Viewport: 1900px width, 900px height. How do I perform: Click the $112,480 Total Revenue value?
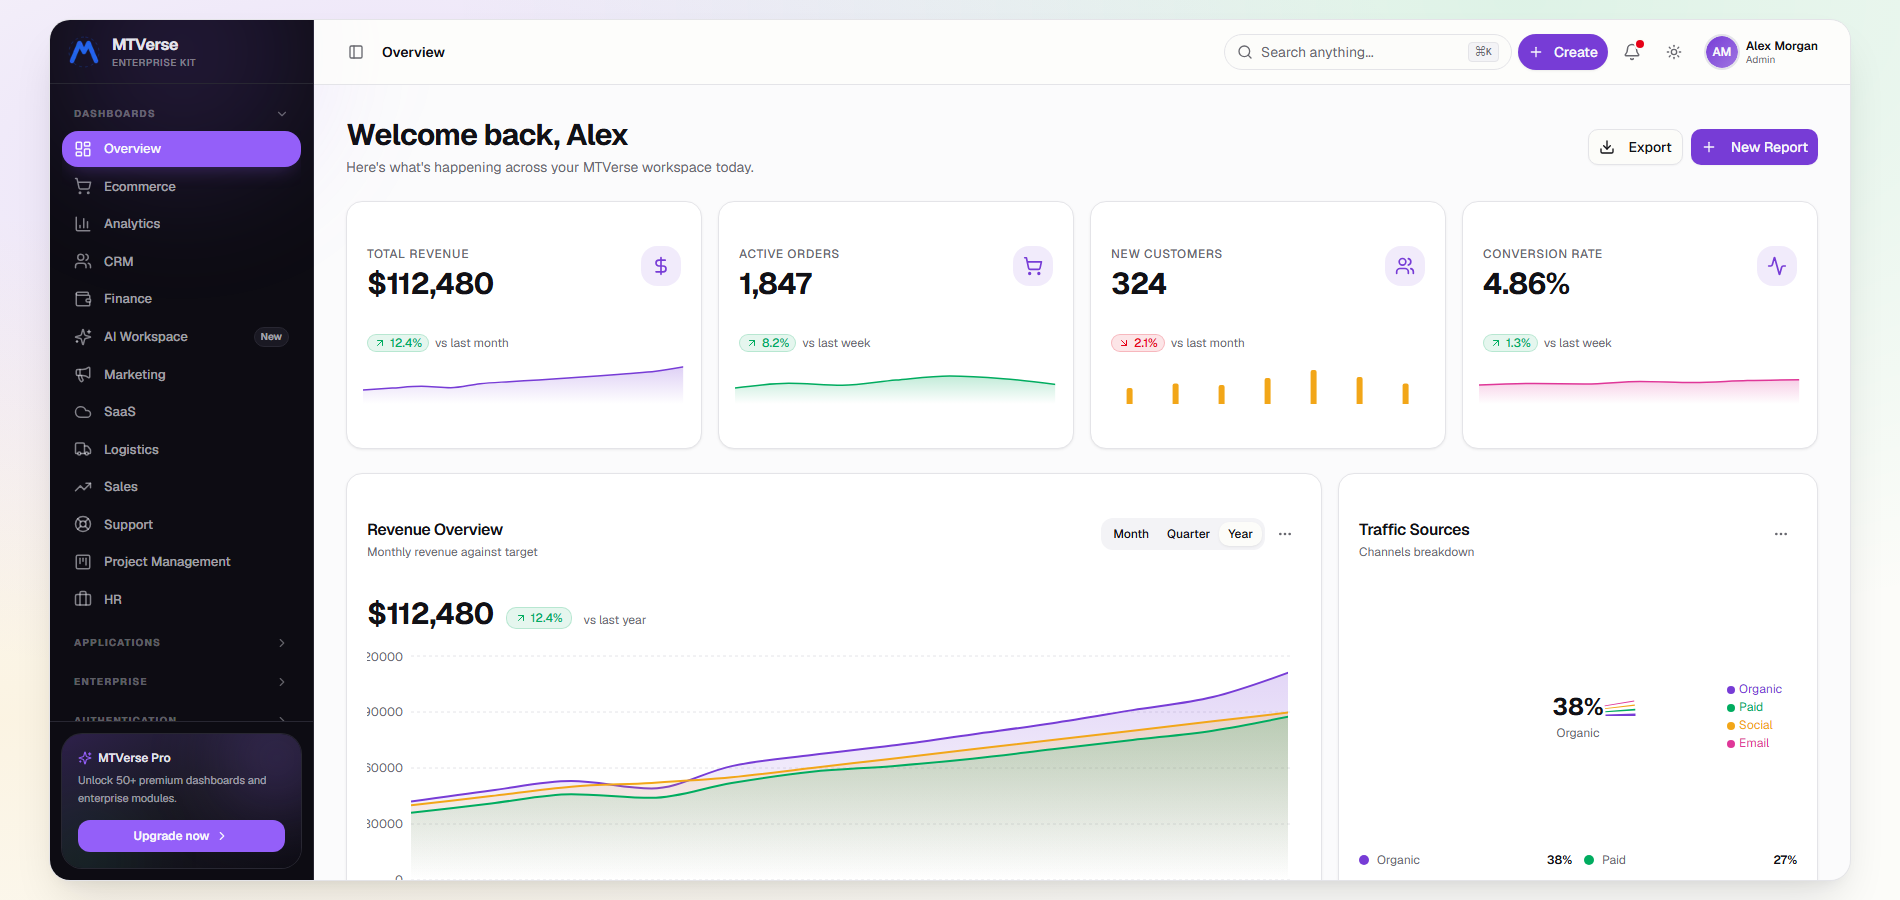coord(430,284)
